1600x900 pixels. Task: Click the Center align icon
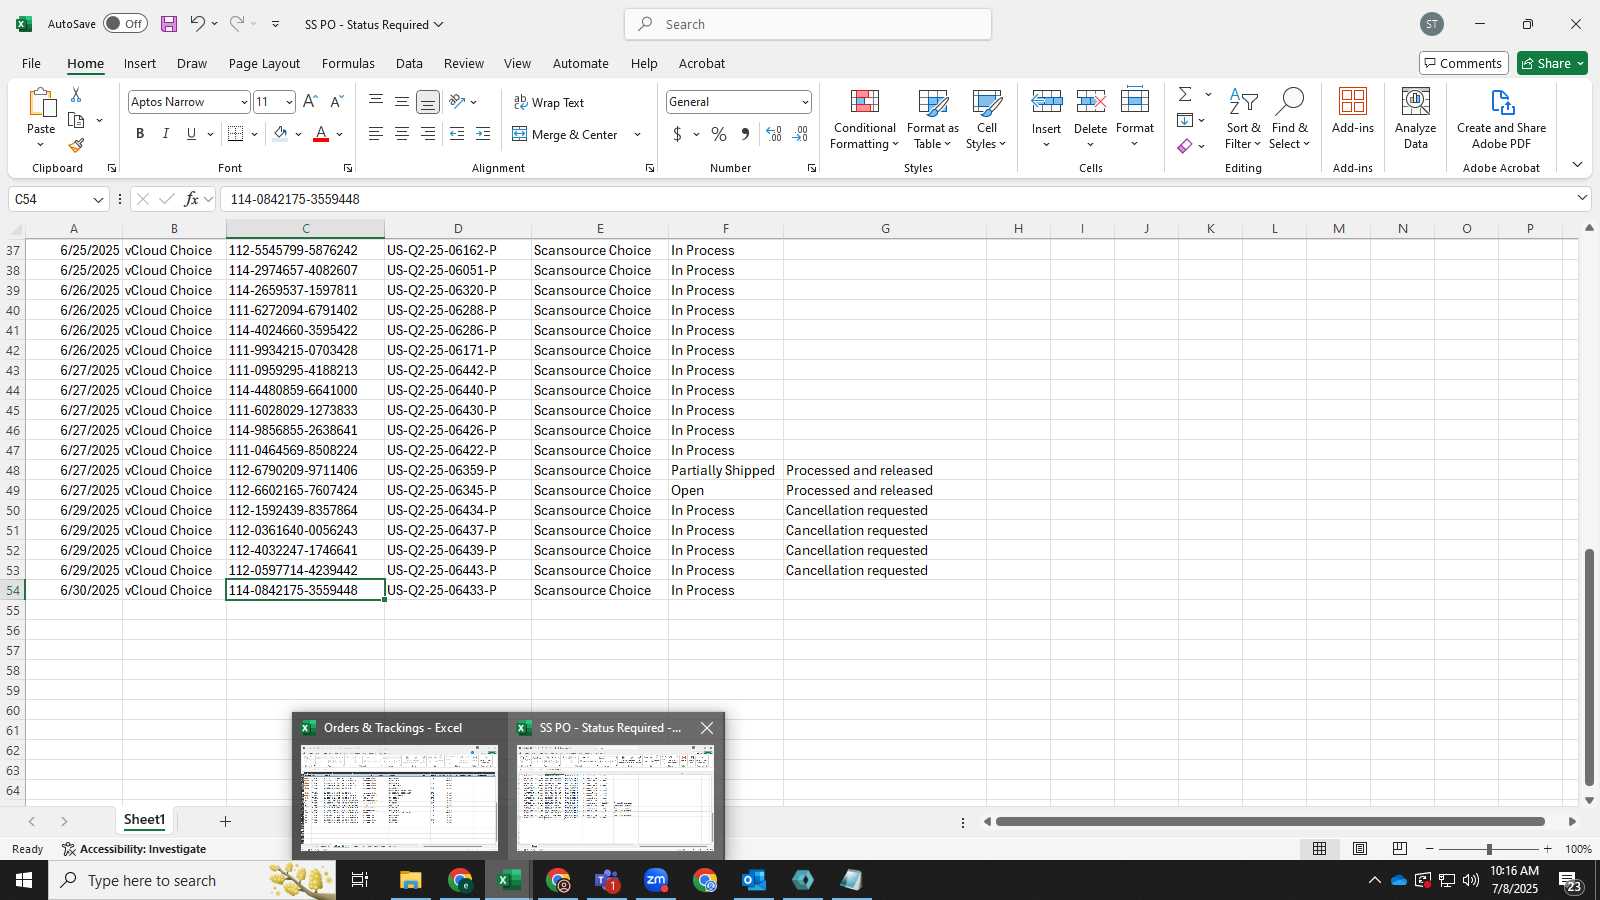402,134
